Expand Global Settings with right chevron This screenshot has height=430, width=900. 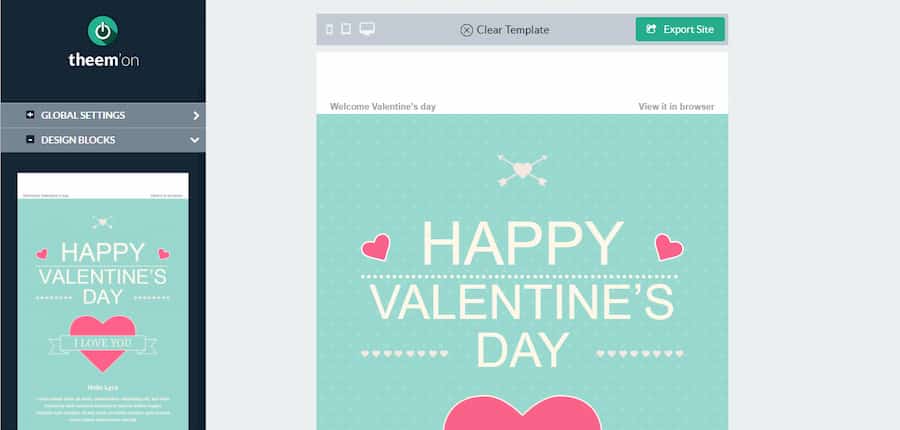point(196,115)
